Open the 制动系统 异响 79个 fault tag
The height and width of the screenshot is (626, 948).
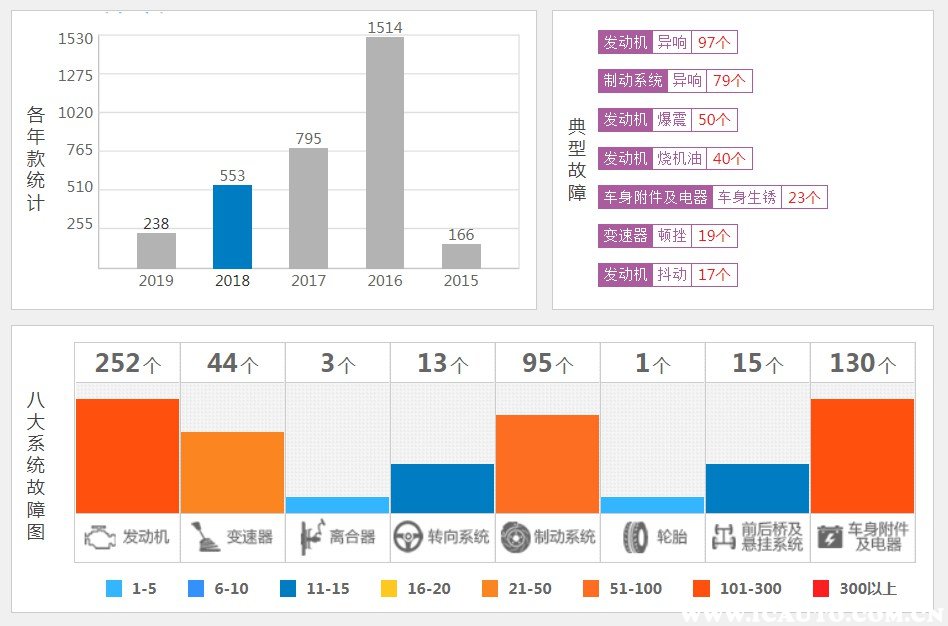point(675,81)
